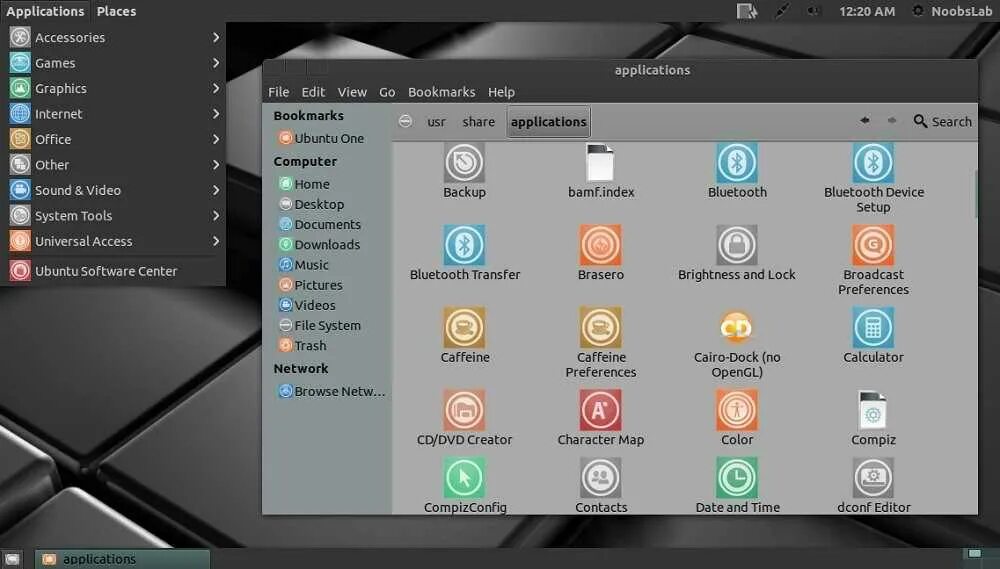Go forward using the right arrow
Image resolution: width=1000 pixels, height=569 pixels.
[892, 121]
